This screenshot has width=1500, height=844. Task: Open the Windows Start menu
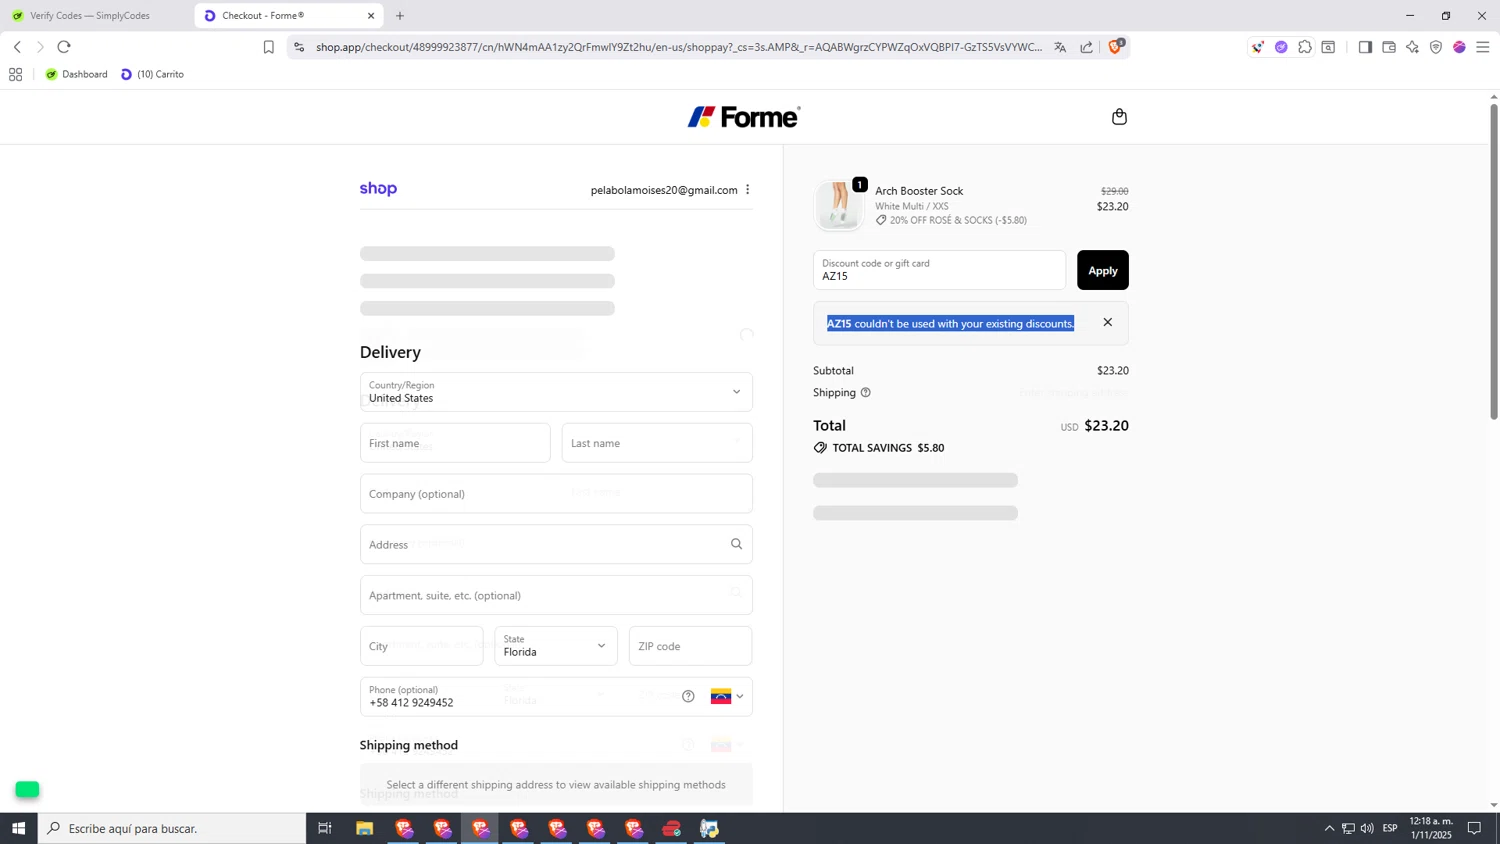[18, 828]
